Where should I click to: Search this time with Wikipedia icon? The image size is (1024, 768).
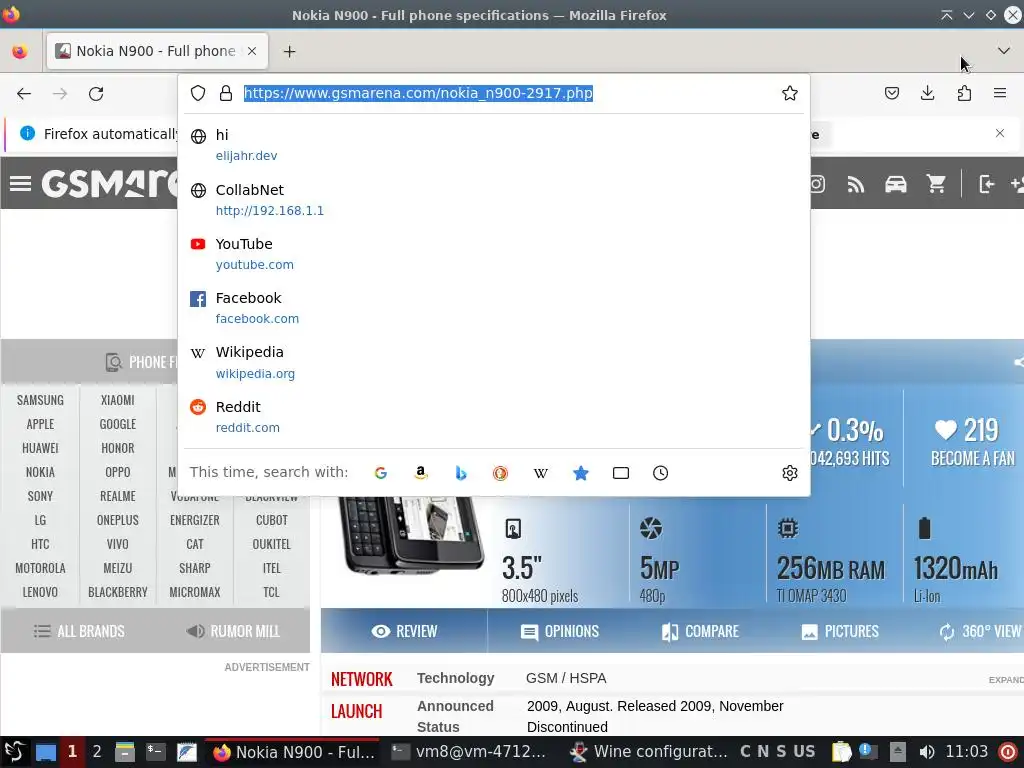click(541, 473)
